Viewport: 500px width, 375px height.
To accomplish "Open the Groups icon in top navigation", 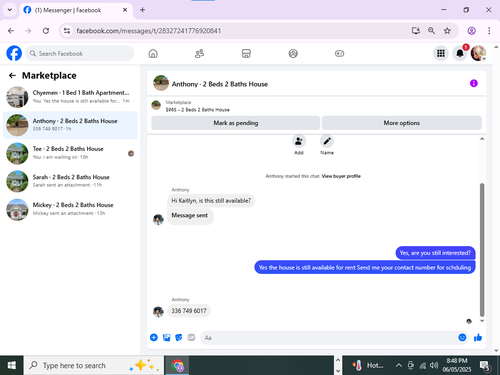I will coord(293,53).
